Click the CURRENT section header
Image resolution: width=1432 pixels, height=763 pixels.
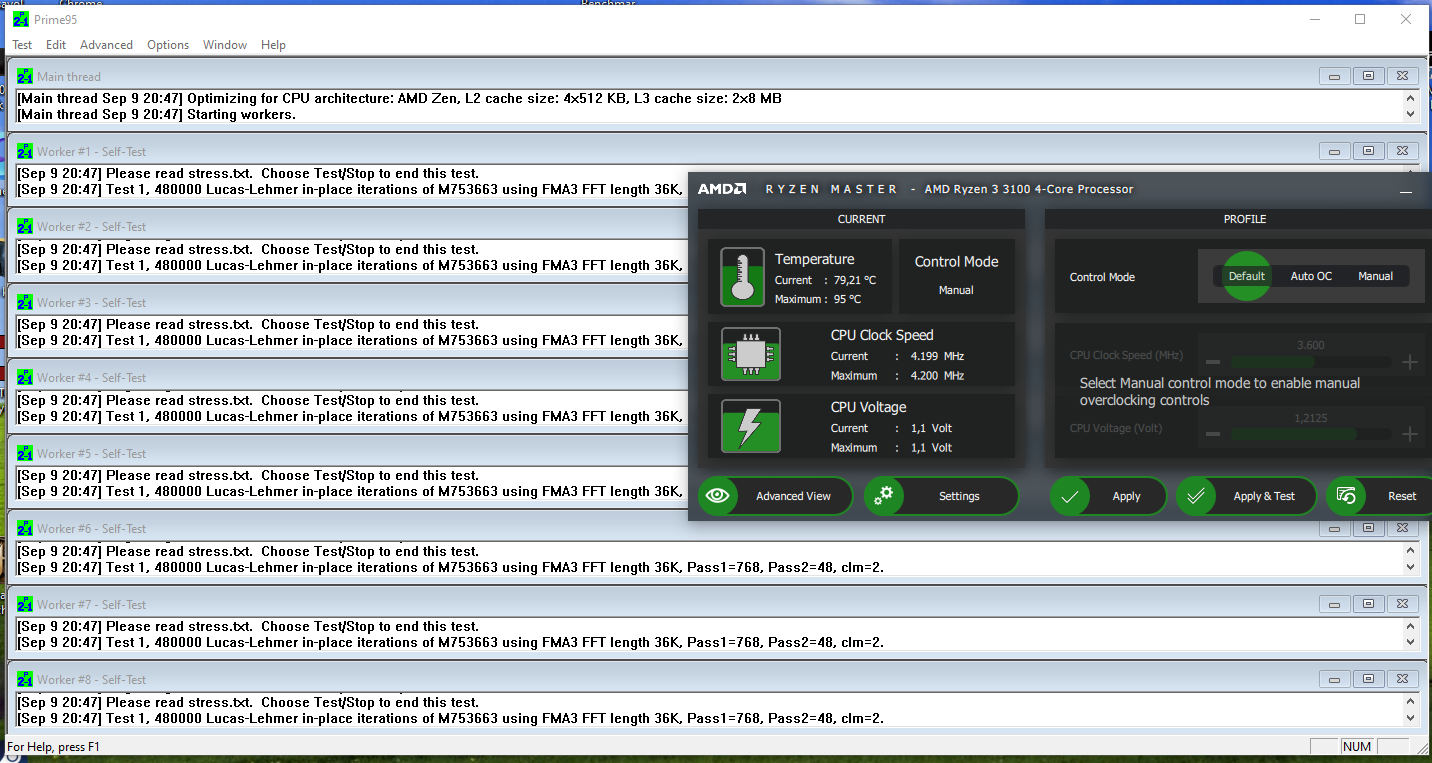[861, 219]
